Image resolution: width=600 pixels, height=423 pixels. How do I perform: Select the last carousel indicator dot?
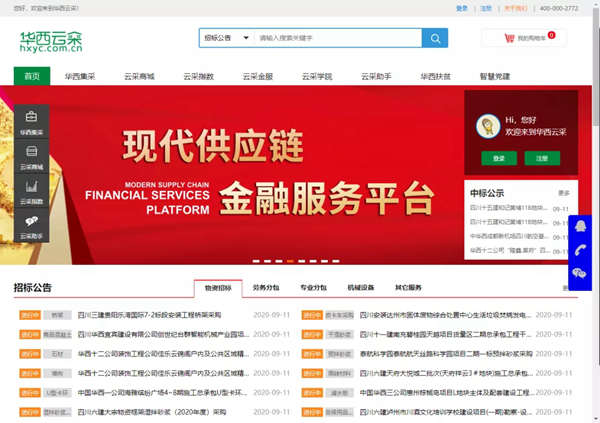[x=336, y=261]
